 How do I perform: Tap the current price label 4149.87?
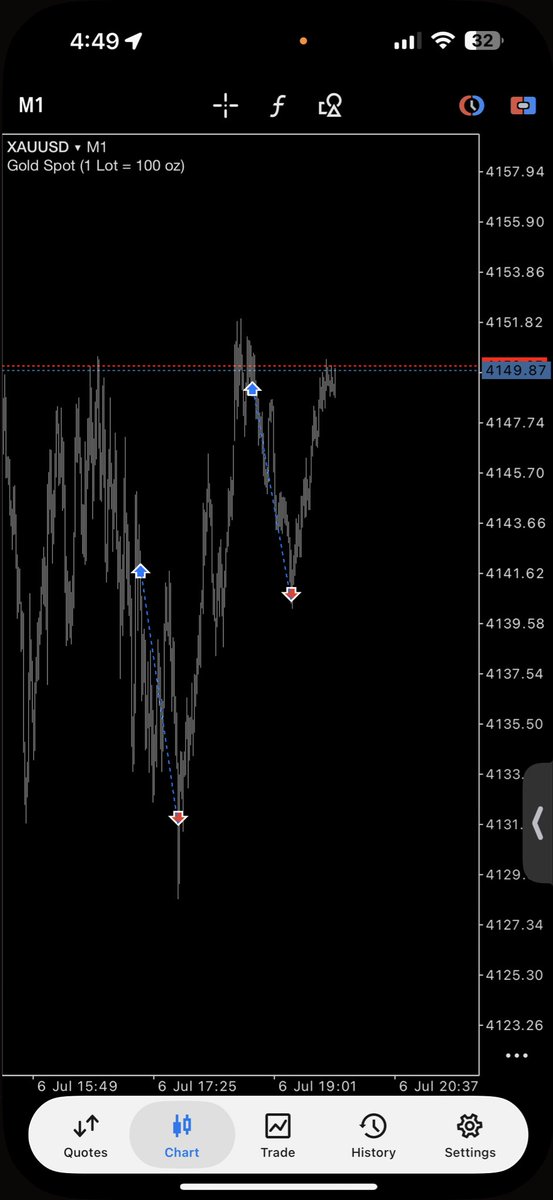pyautogui.click(x=514, y=371)
